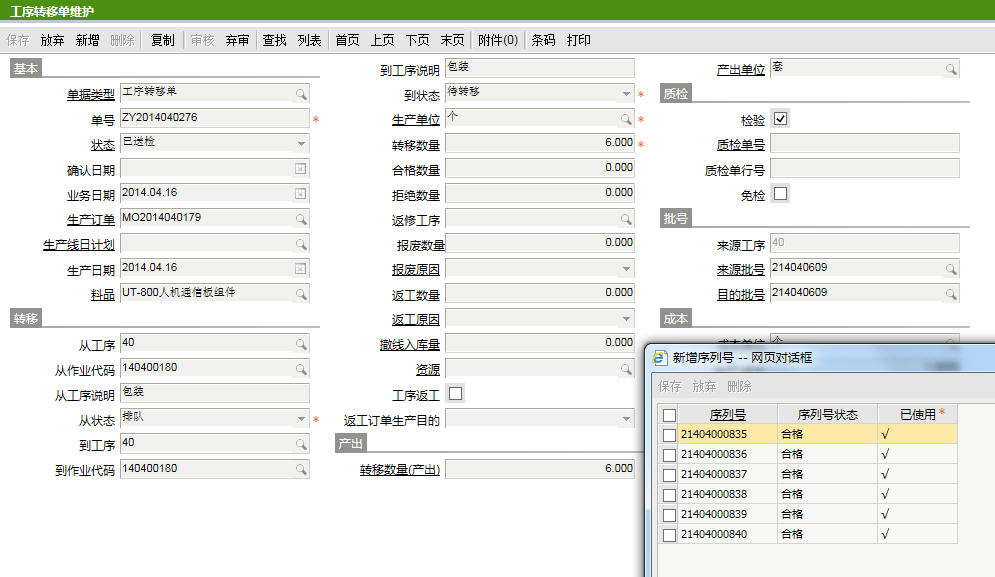Click 打印 in the toolbar

click(579, 40)
